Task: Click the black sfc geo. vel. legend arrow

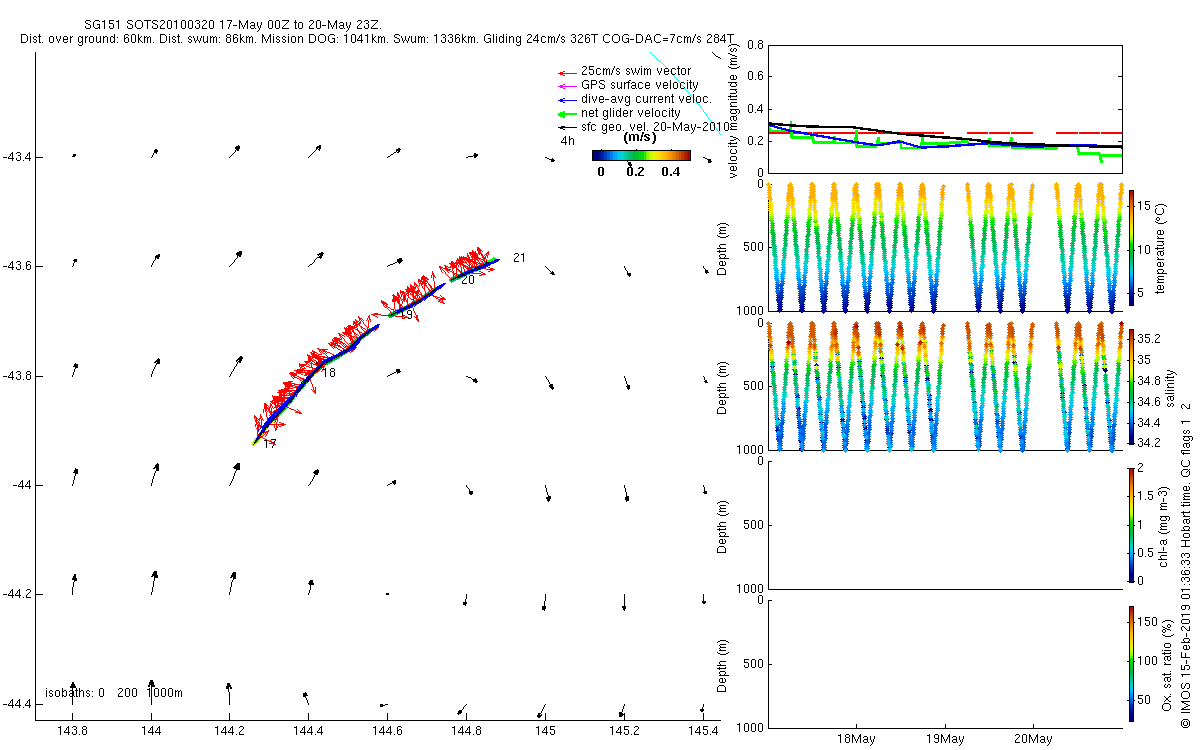Action: pyautogui.click(x=566, y=128)
